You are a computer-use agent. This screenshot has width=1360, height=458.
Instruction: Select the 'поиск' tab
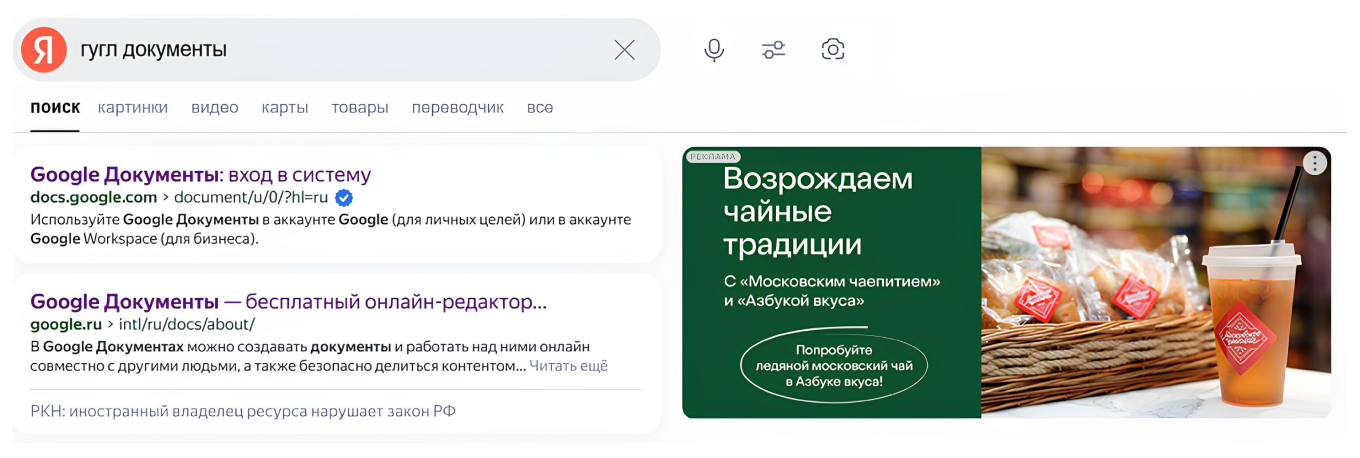pos(55,108)
